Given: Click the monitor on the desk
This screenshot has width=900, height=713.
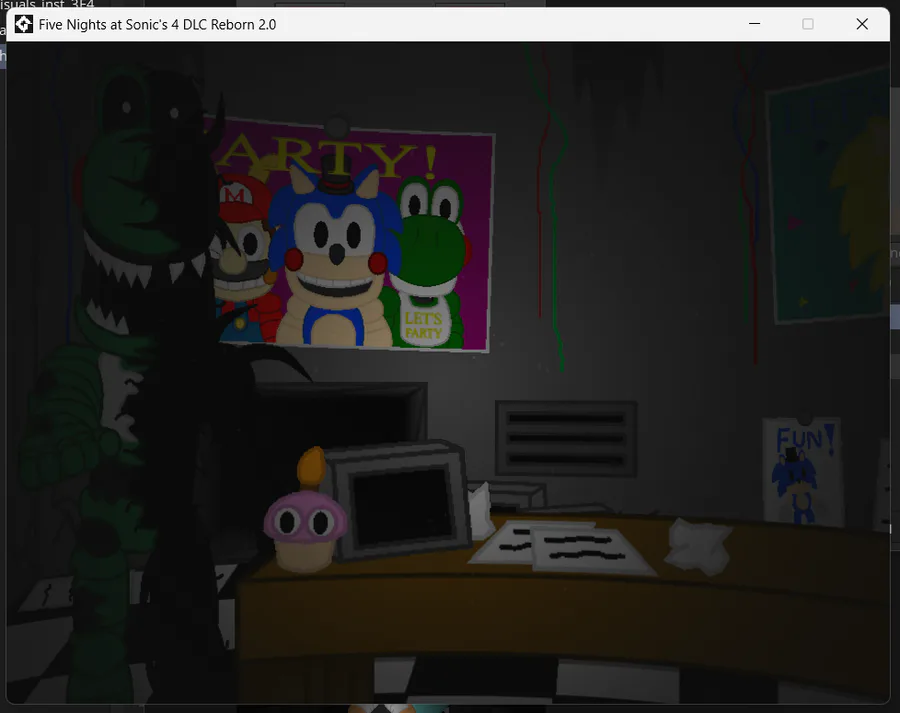Looking at the screenshot, I should click(x=401, y=501).
